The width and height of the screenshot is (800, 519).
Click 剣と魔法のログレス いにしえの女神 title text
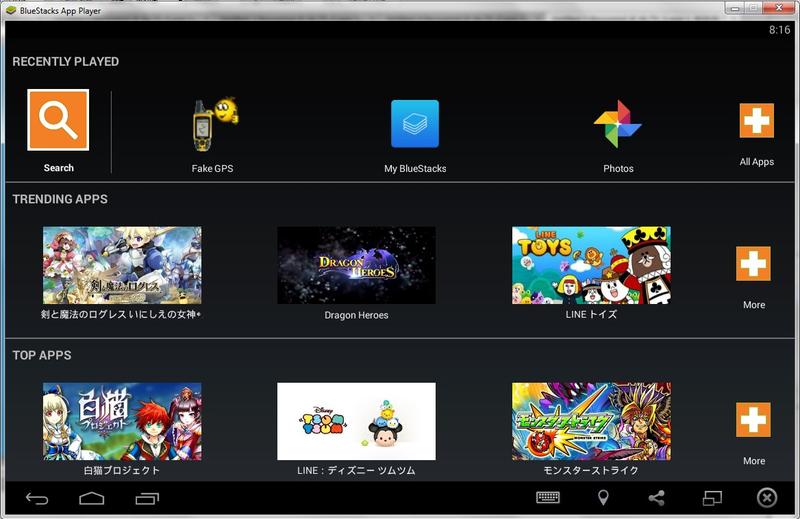tap(121, 314)
